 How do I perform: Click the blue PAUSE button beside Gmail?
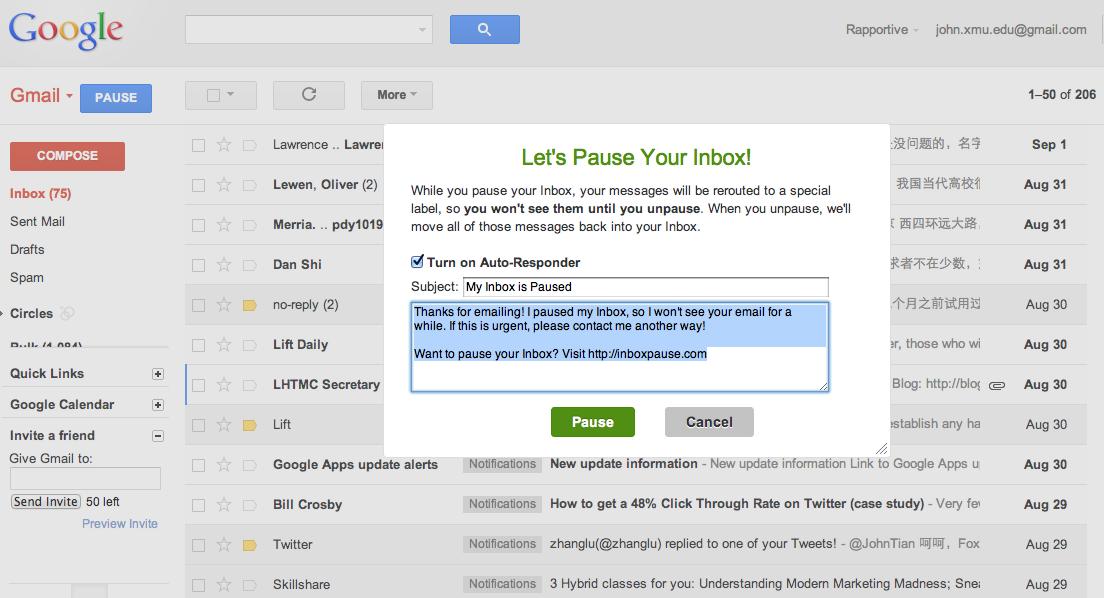[116, 98]
